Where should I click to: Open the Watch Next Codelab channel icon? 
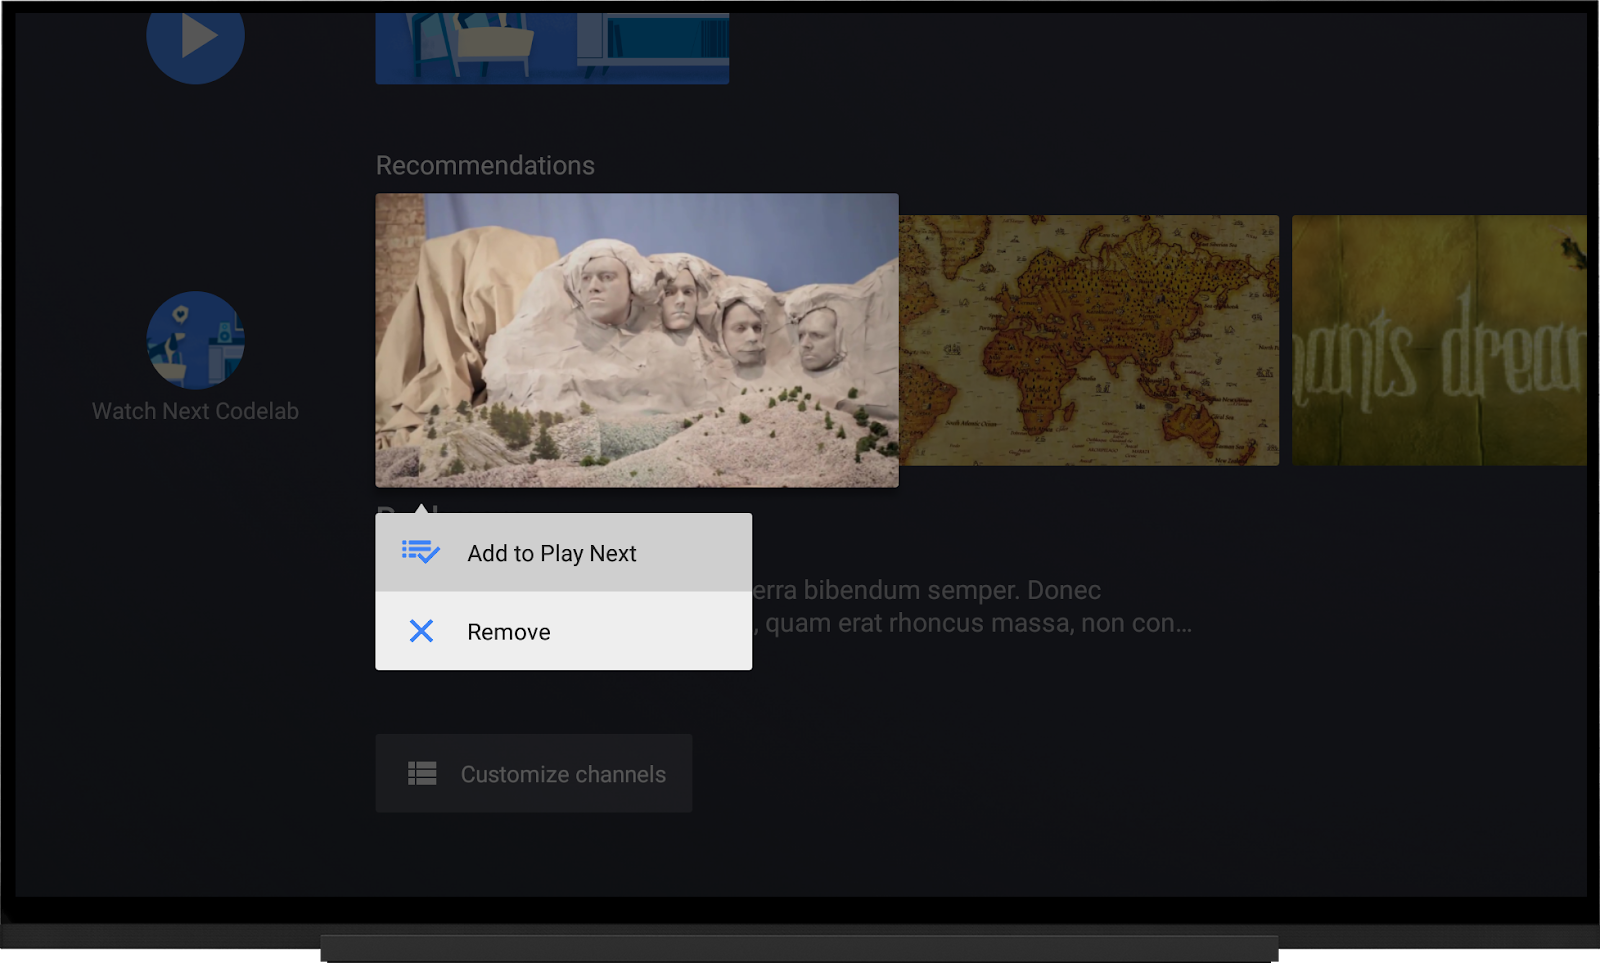(195, 340)
